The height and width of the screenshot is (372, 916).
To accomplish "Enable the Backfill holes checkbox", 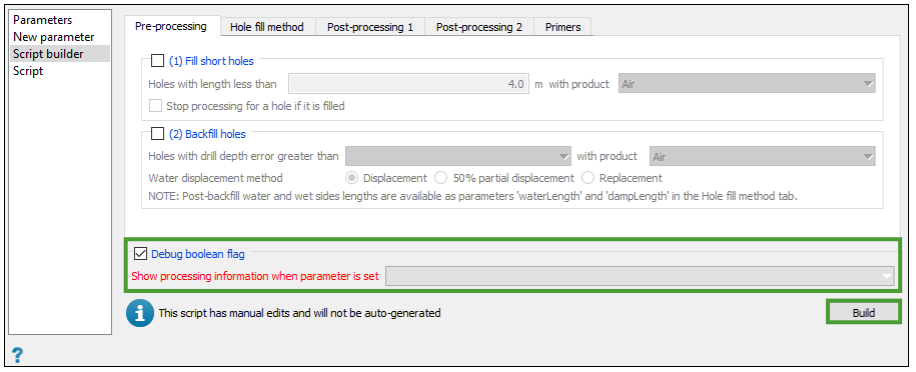I will [x=158, y=134].
